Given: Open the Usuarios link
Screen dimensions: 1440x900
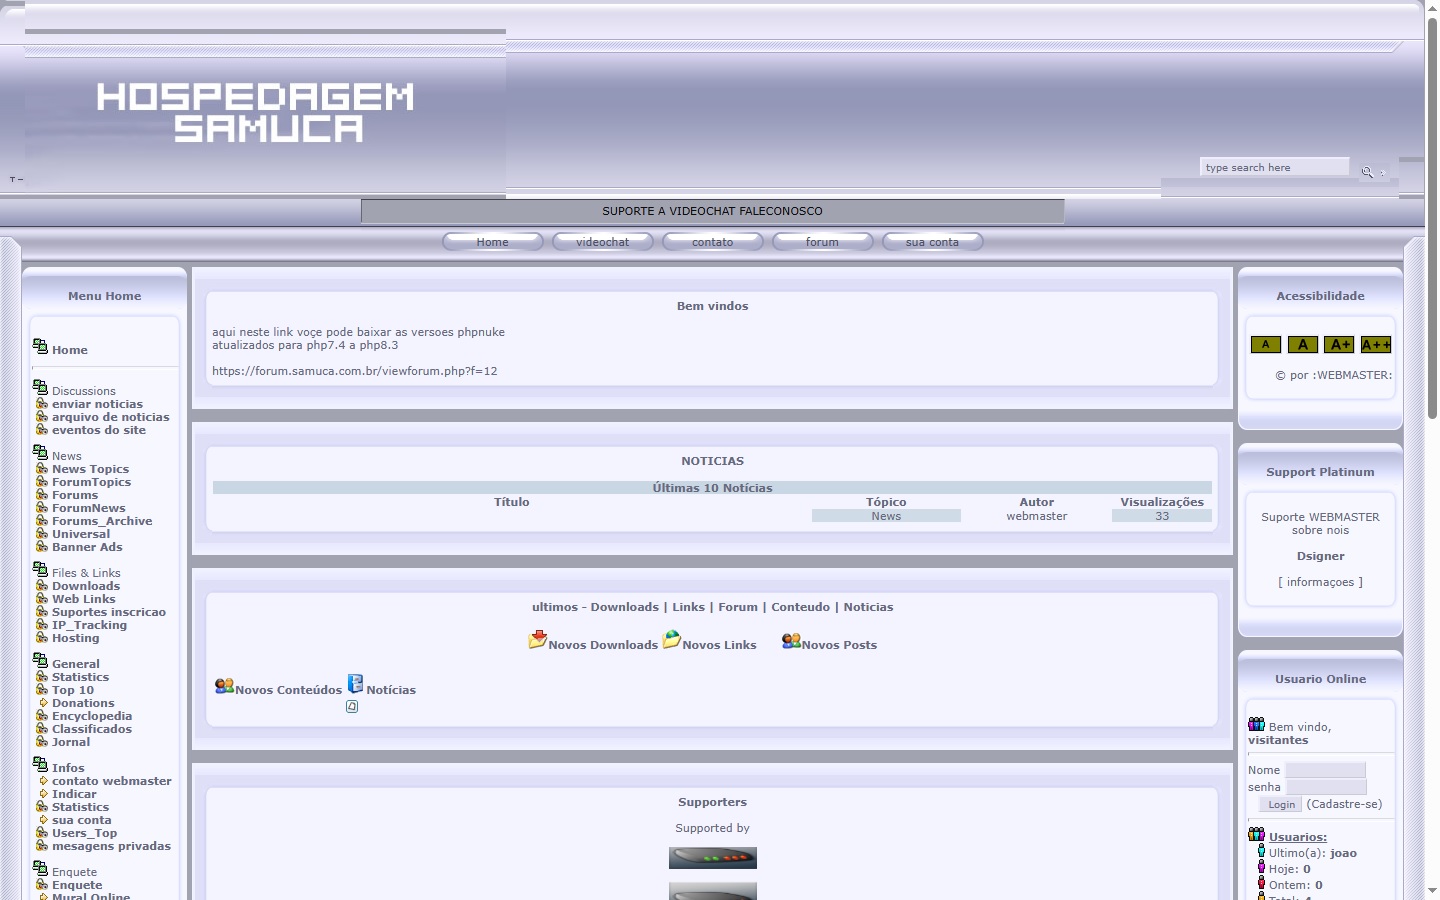Looking at the screenshot, I should pos(1298,838).
